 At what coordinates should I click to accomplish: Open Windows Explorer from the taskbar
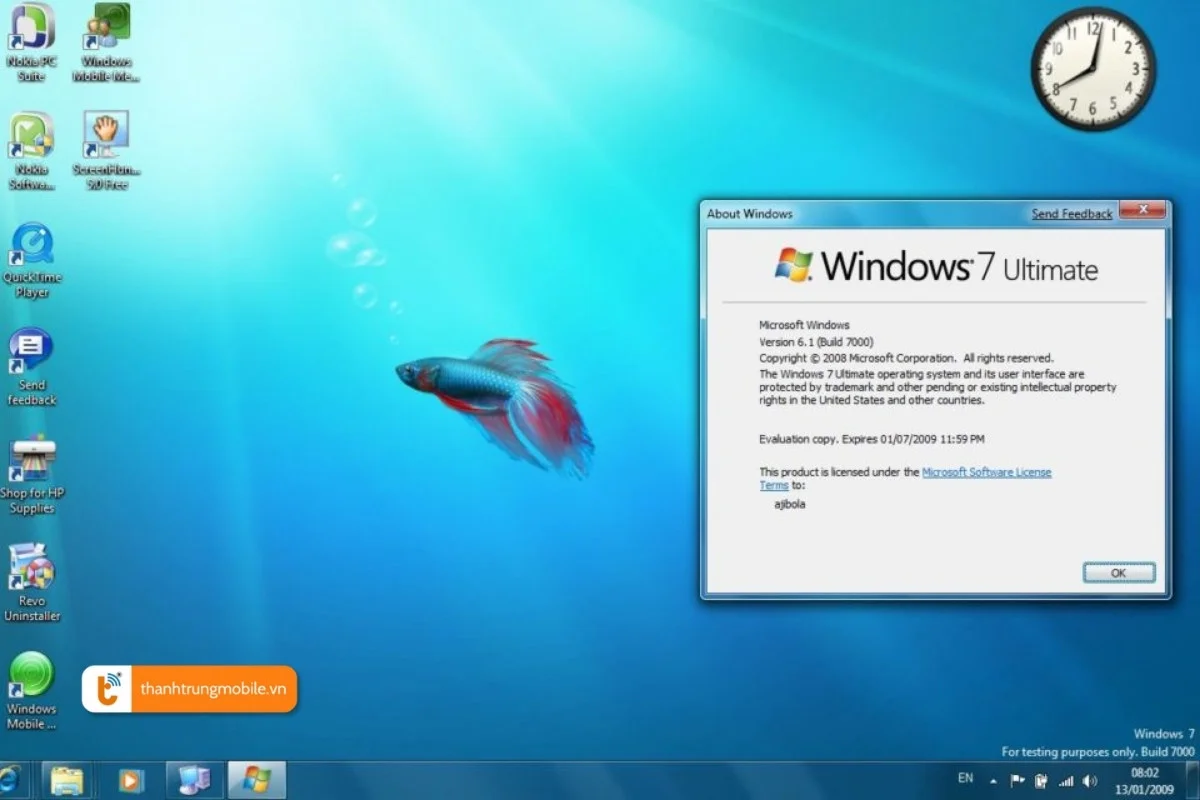66,779
